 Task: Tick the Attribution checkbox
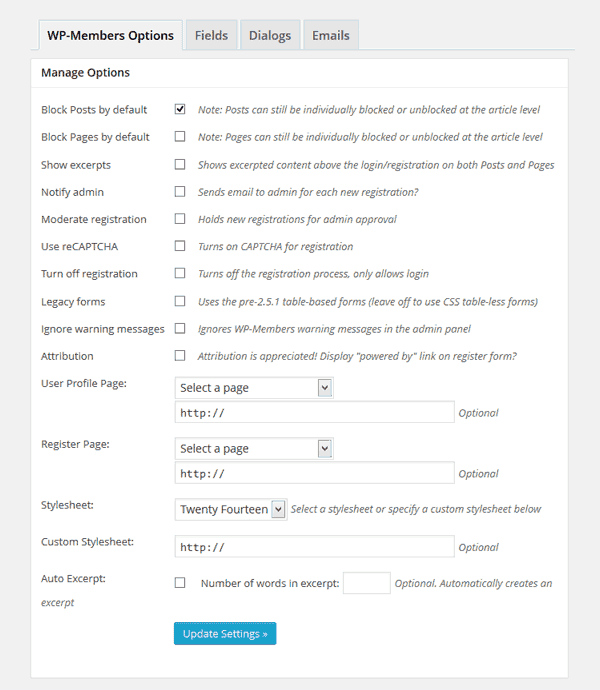tap(180, 355)
